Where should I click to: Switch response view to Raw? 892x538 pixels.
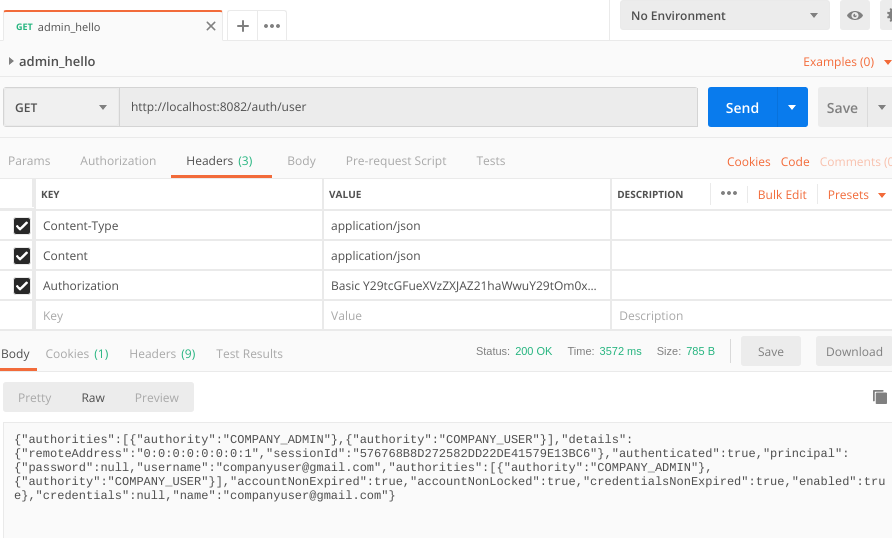(93, 398)
